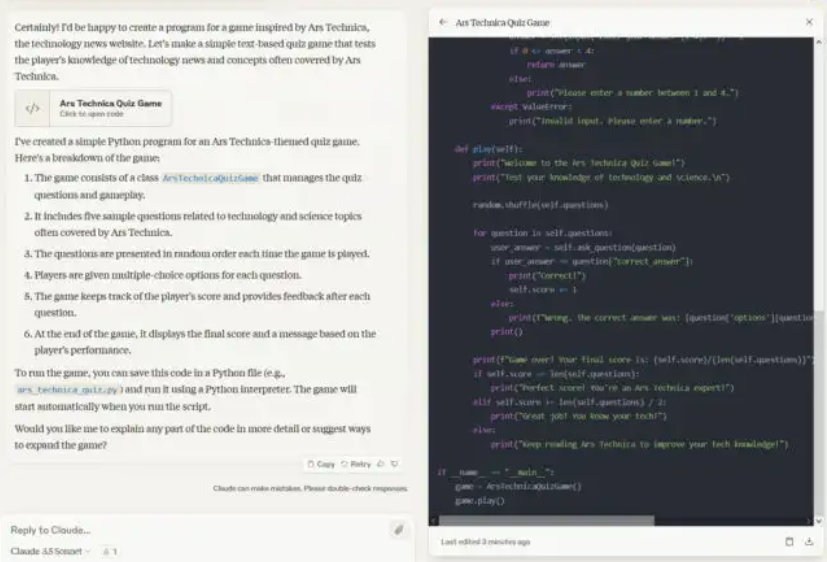
Task: Copy the assistant response
Action: point(321,464)
